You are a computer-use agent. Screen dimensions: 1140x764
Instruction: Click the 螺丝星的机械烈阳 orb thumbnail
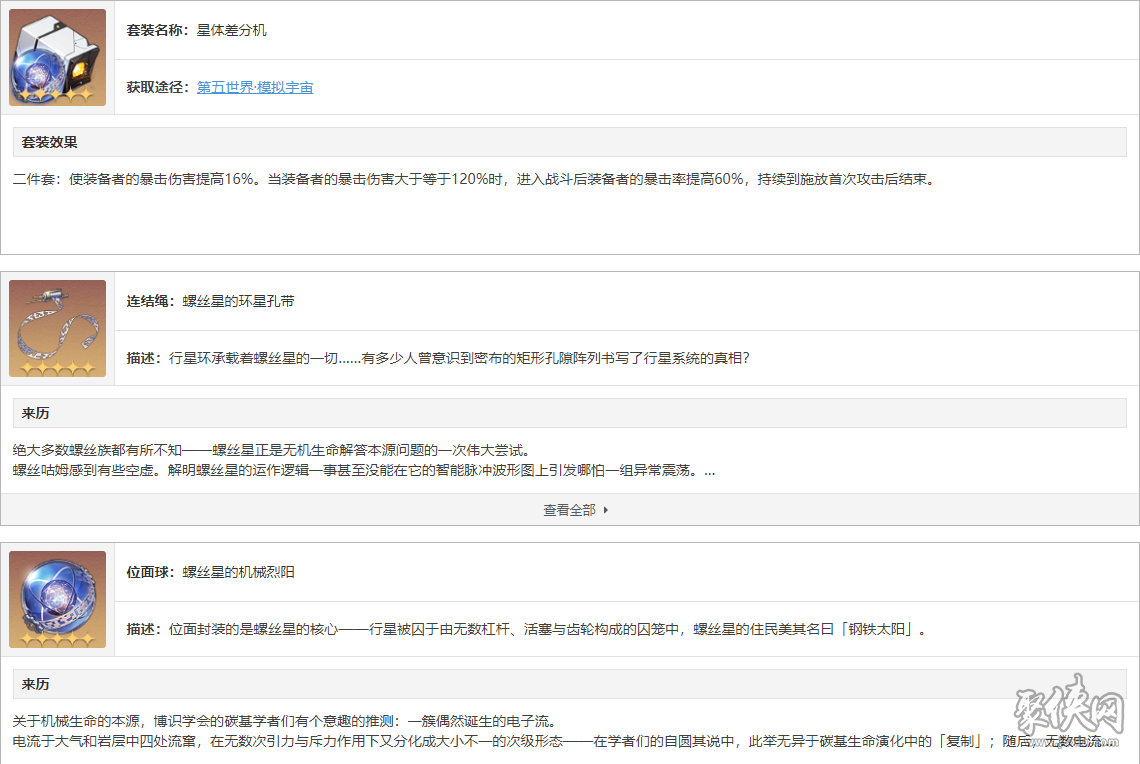(57, 600)
